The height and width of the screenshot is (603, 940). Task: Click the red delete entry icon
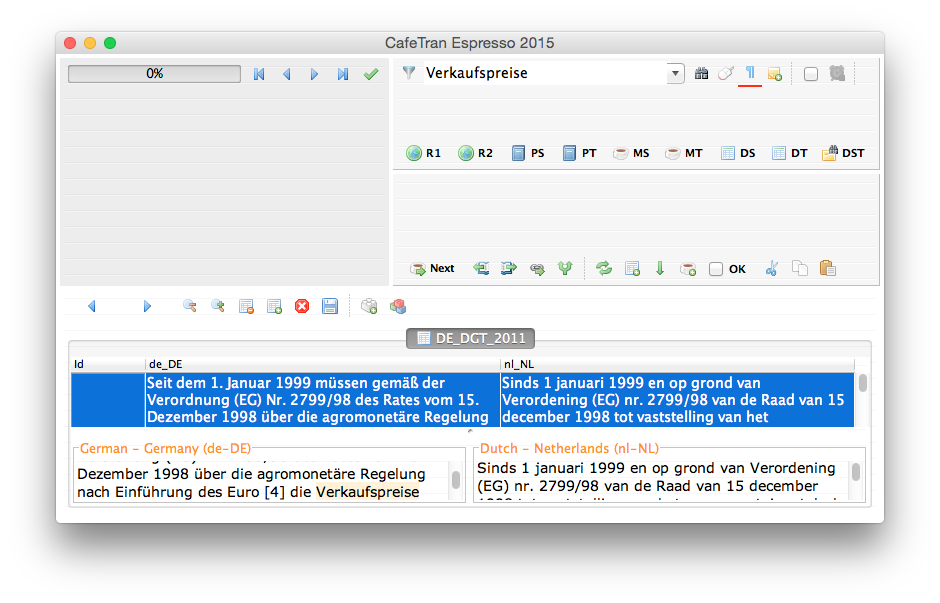pos(302,306)
